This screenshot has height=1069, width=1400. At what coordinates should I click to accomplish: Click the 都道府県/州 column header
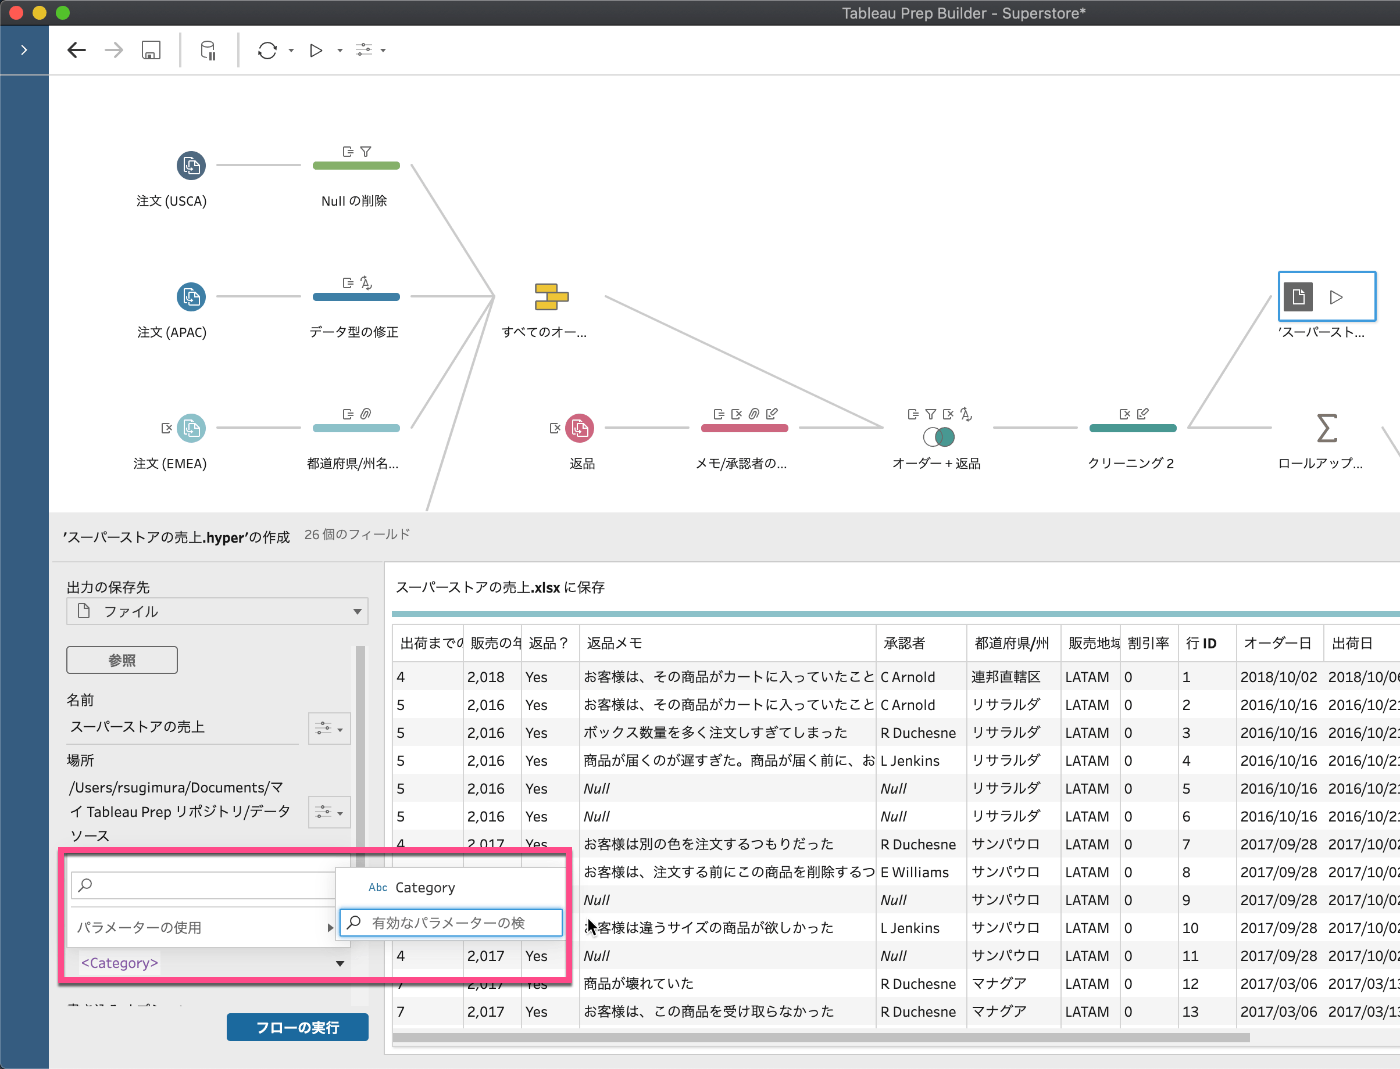pos(1012,643)
